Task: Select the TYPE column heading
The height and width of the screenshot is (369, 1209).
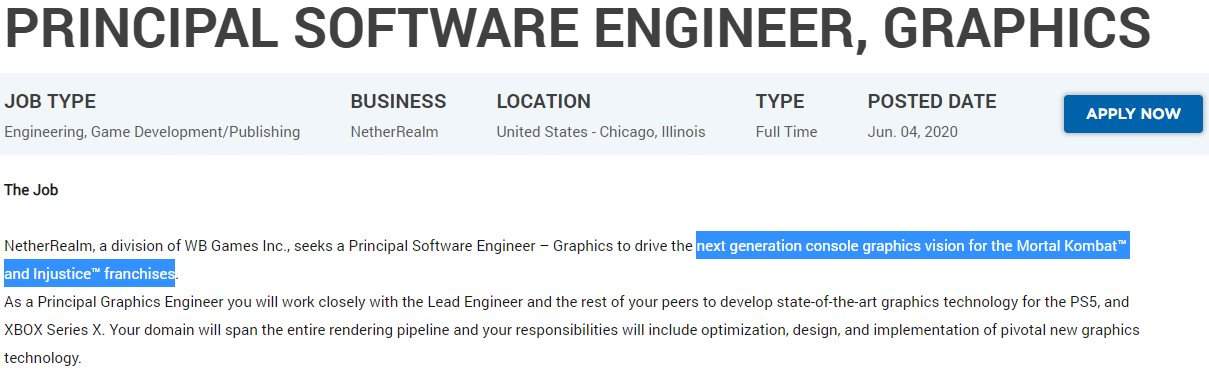Action: point(780,101)
